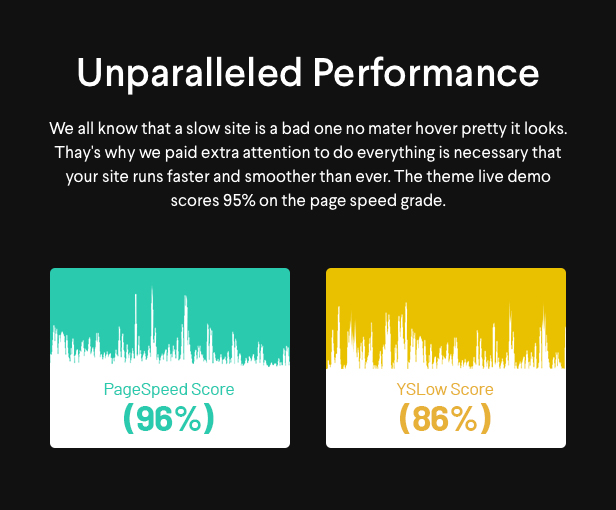Click the word 'Performance' in the heading
This screenshot has width=616, height=510.
pos(426,72)
